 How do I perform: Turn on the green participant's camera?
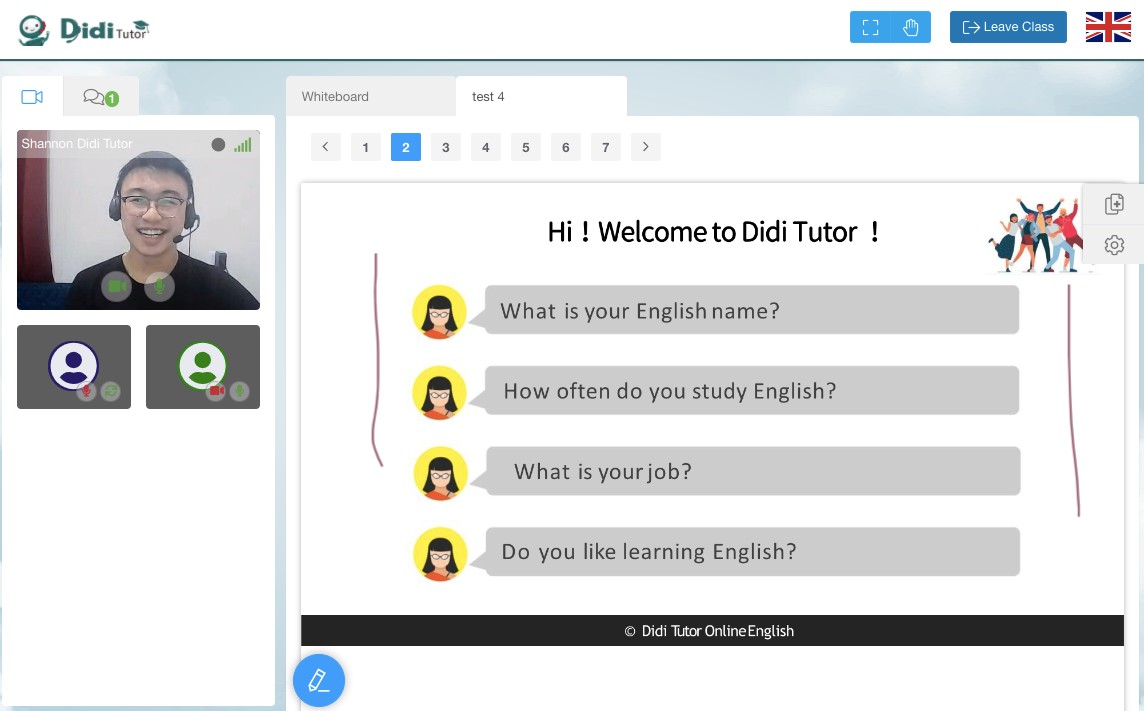click(216, 391)
